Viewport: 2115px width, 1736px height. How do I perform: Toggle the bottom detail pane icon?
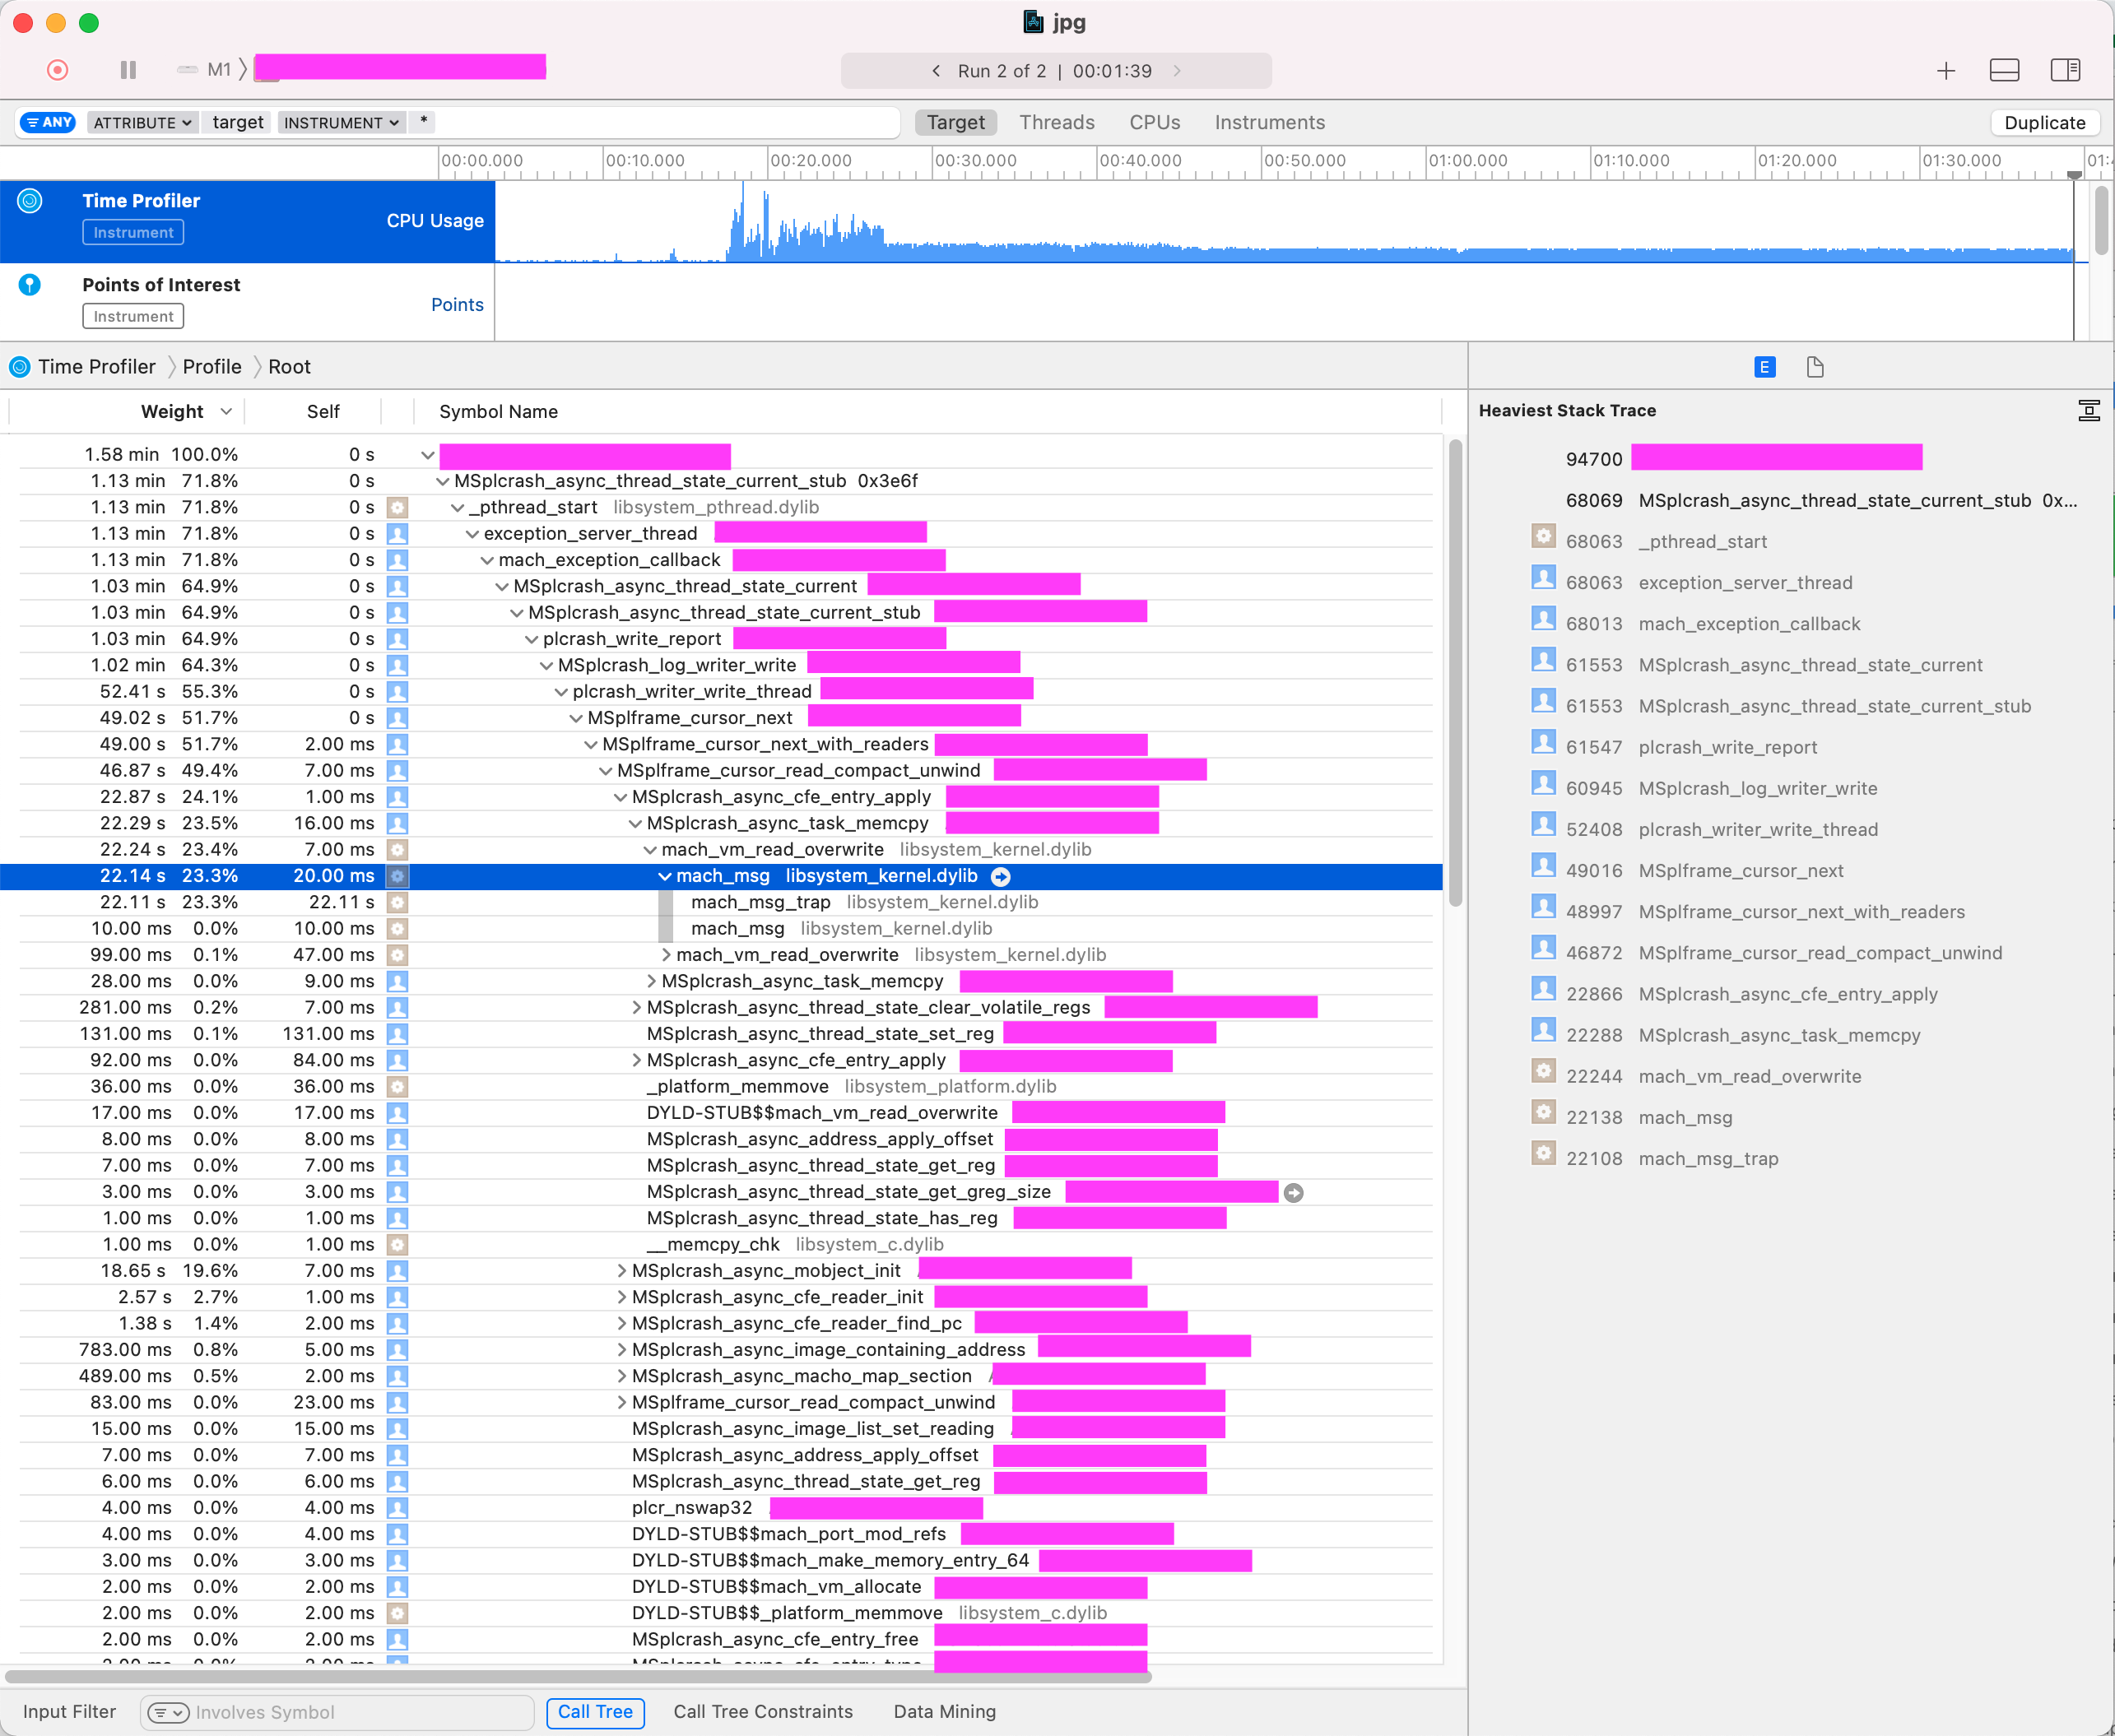(2005, 70)
